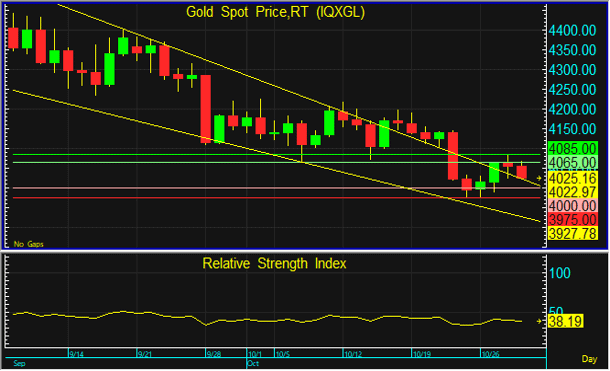Click the yellow 4025.16 current price tag

[573, 178]
